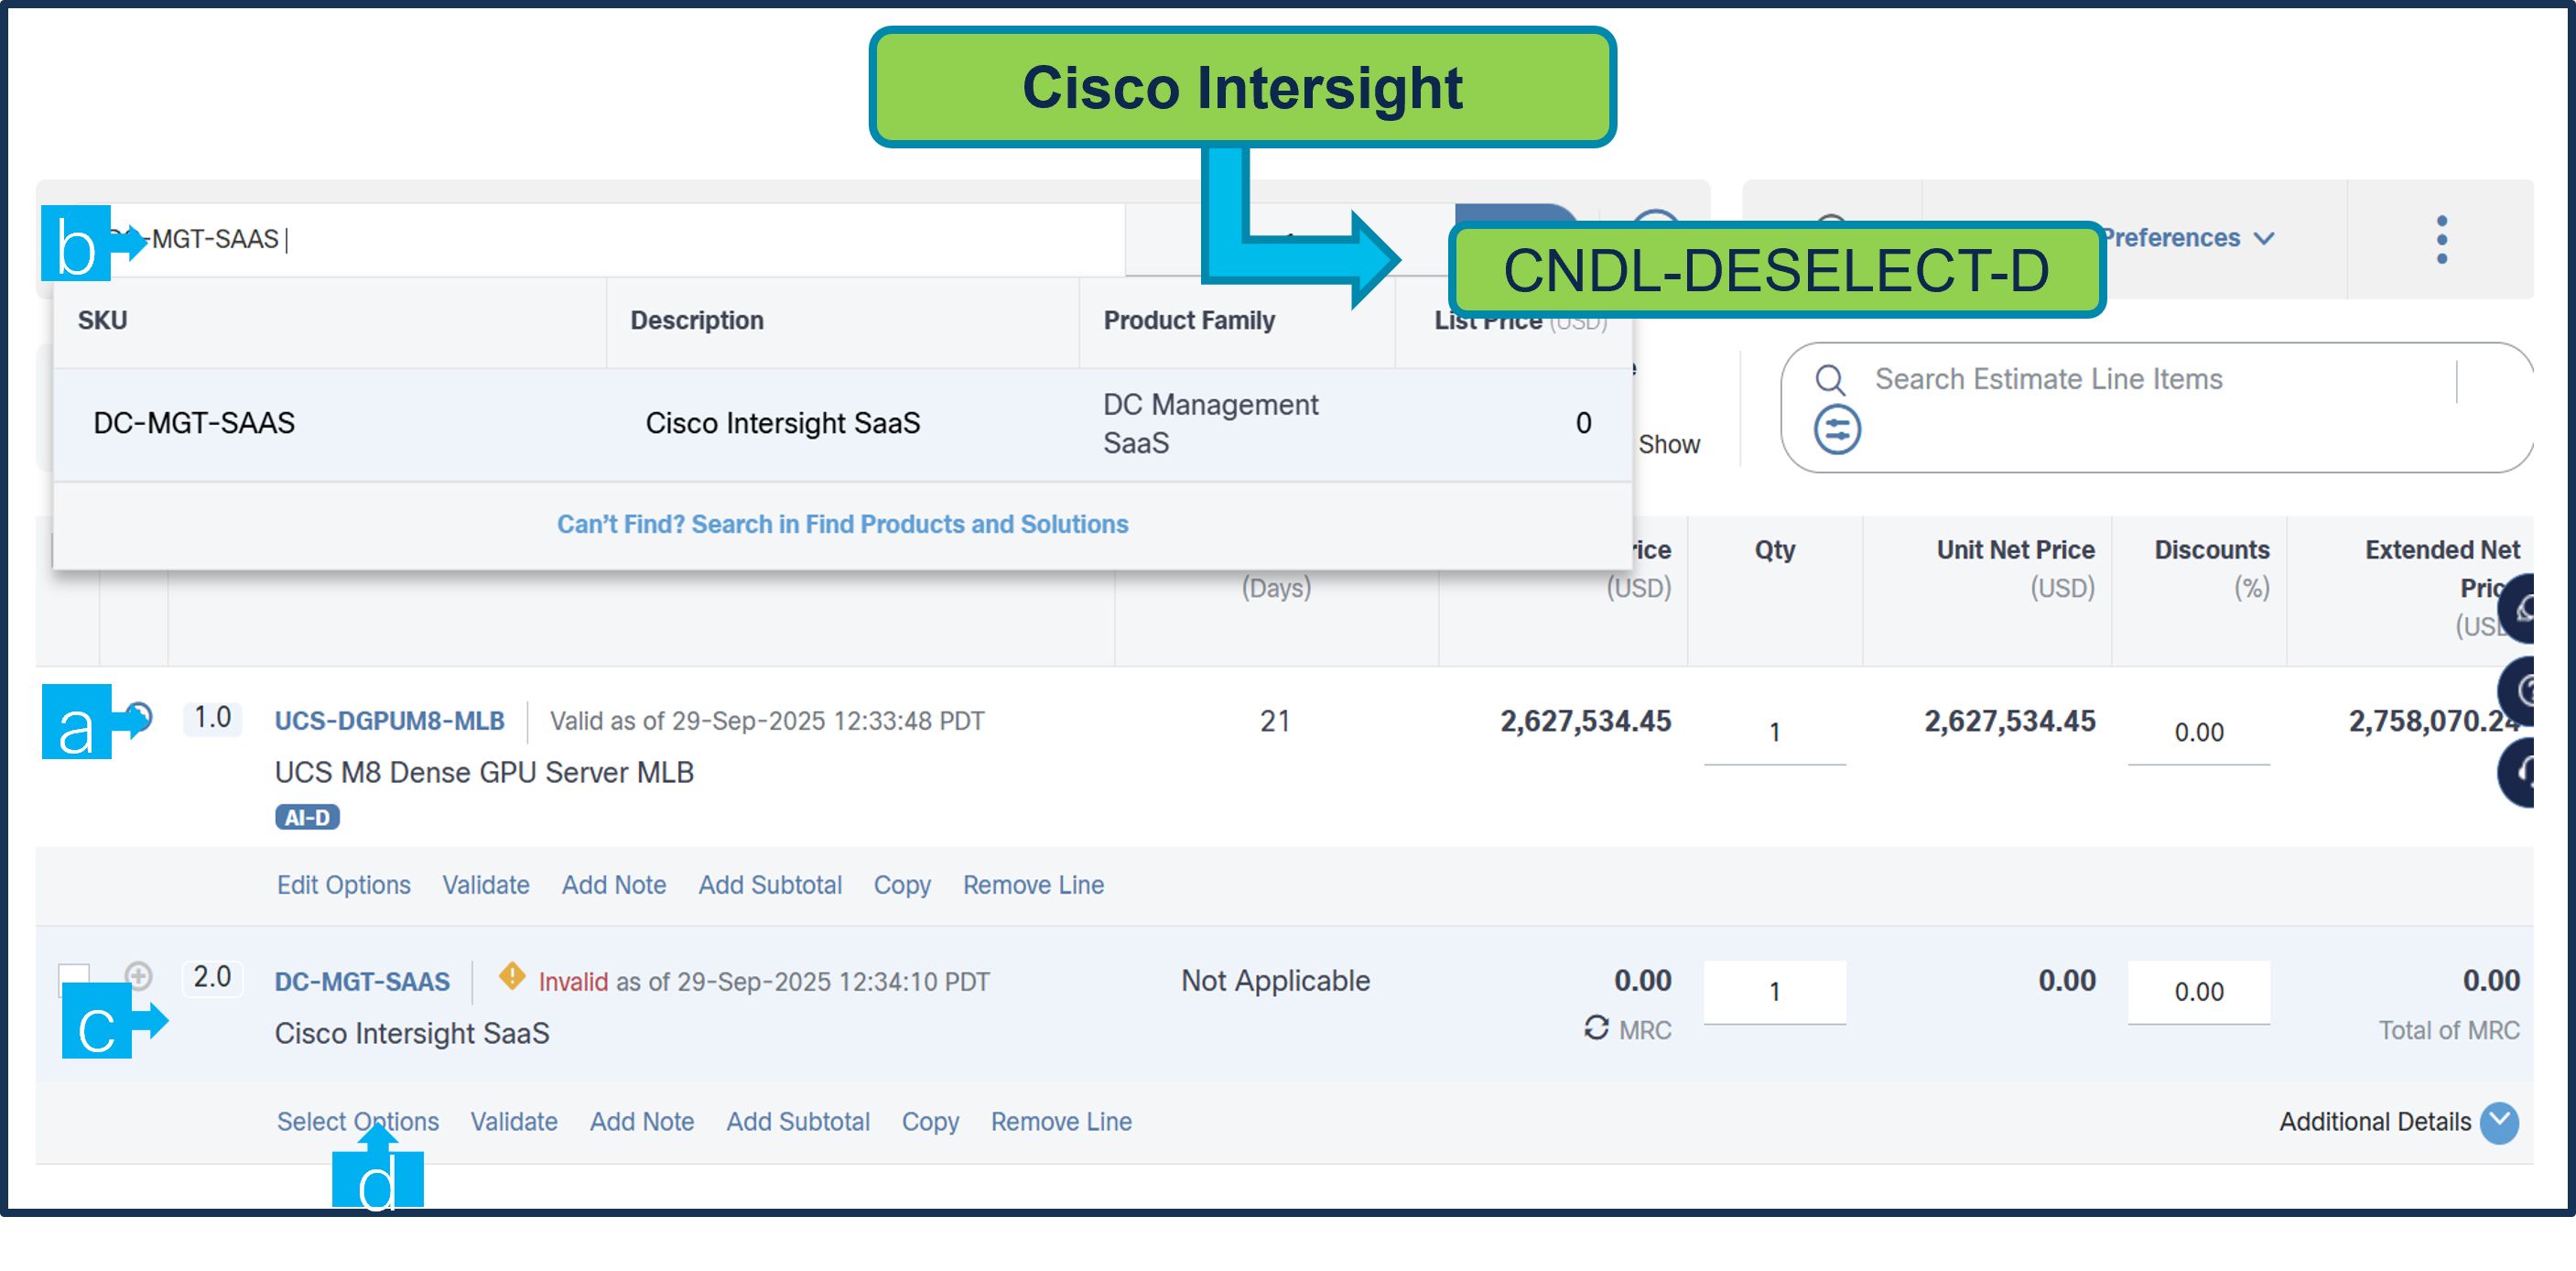Click Select Options for DC-MGT-SAAS
Screen dimensions: 2576x1271
point(357,1122)
